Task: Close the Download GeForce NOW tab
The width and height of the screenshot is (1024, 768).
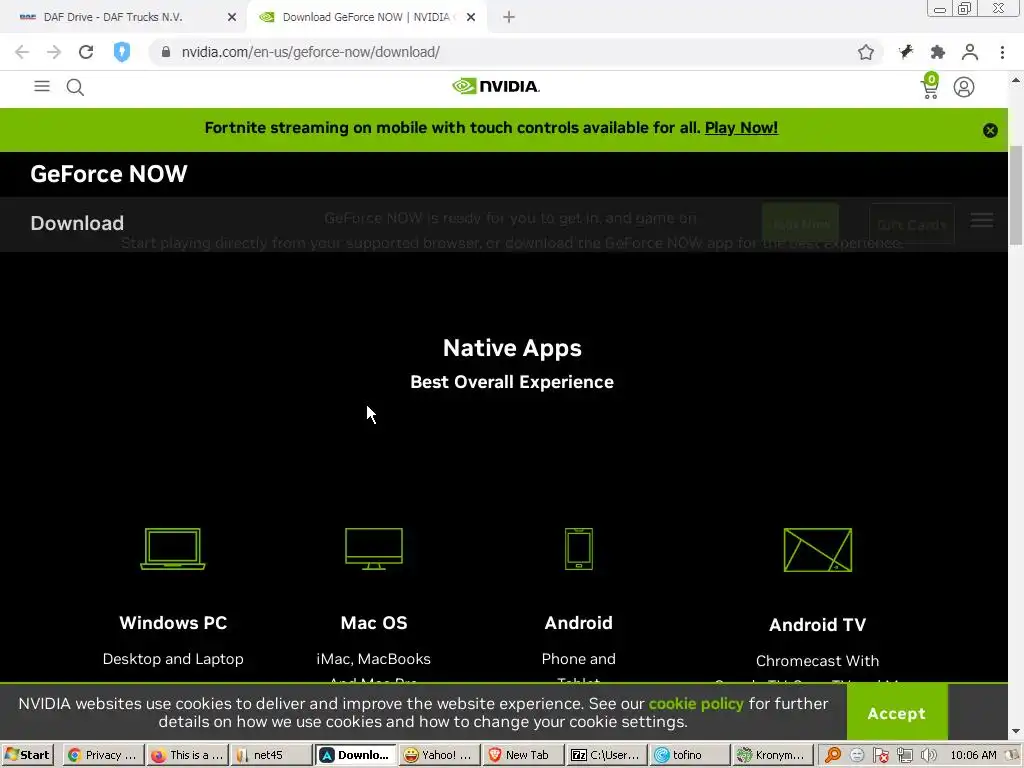Action: coord(471,17)
